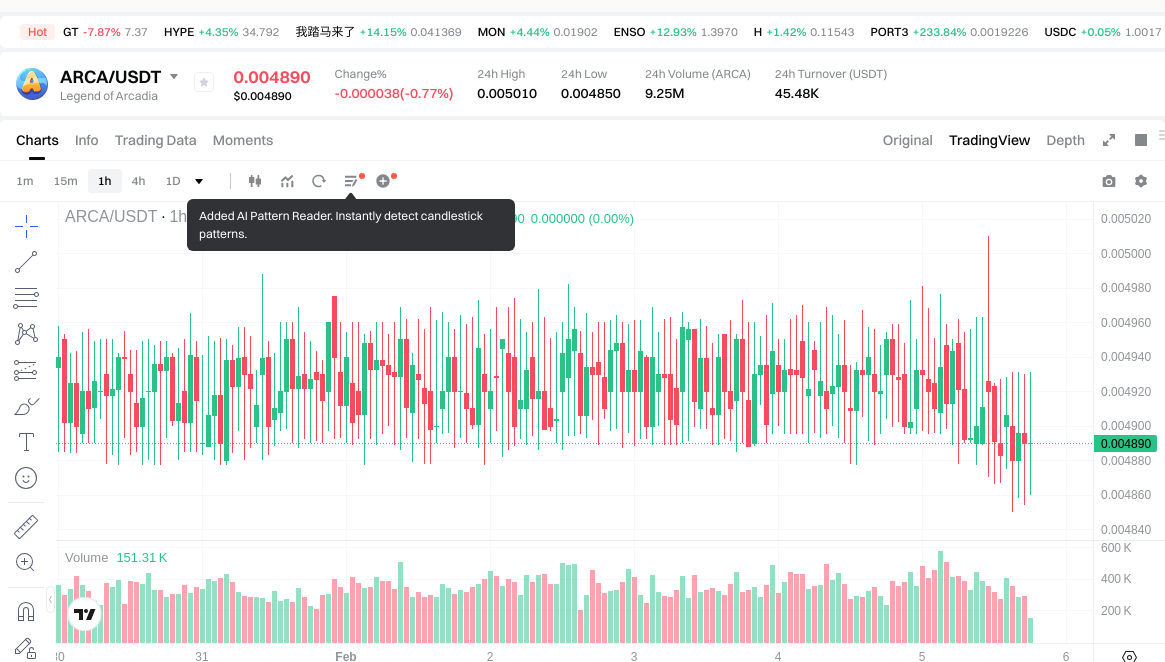Viewport: 1165px width, 662px height.
Task: Open the indicators icon in toolbar
Action: 287,181
